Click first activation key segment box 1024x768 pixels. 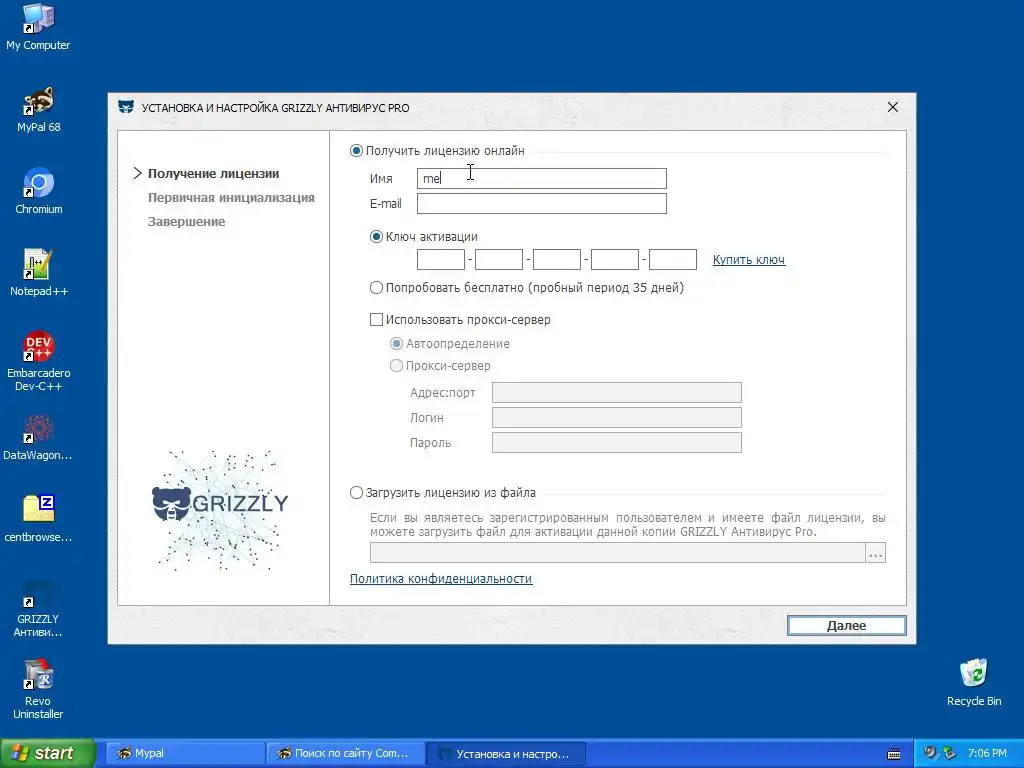pyautogui.click(x=441, y=259)
